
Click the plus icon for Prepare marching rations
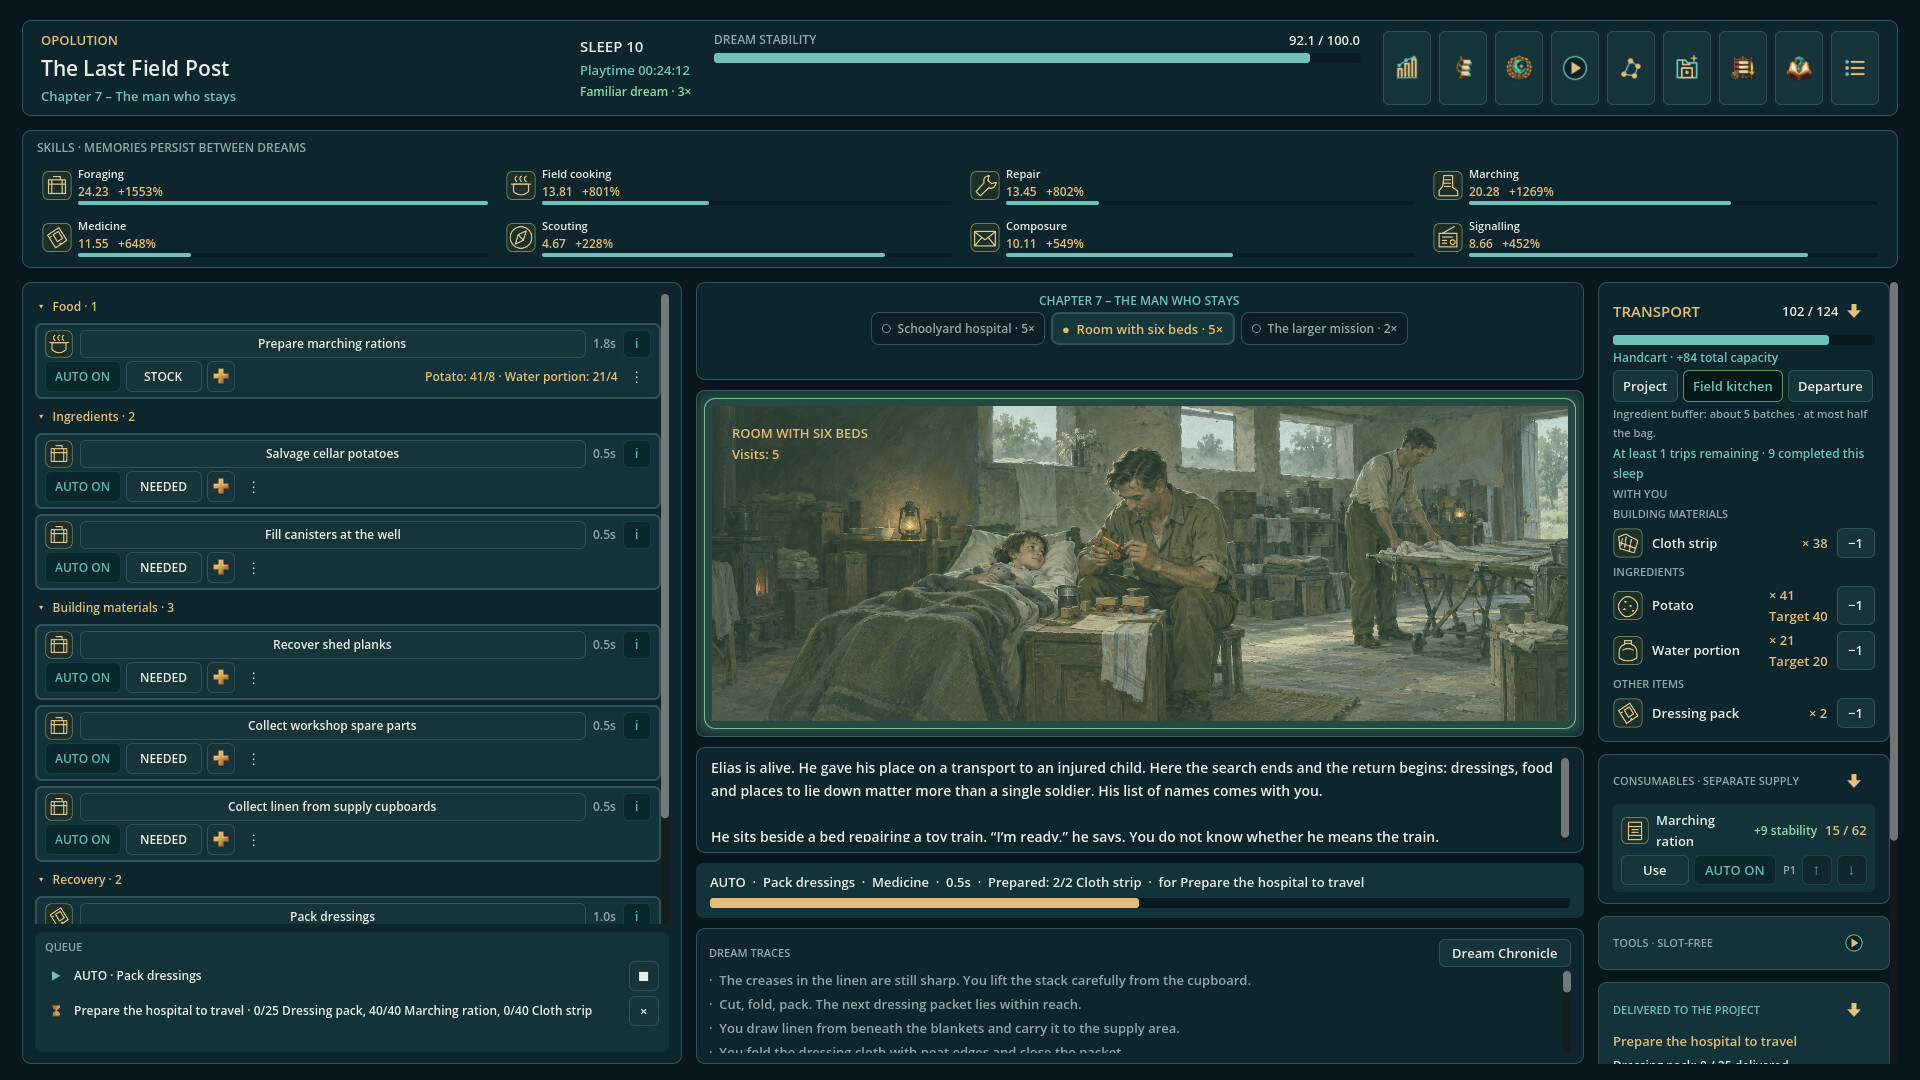click(x=221, y=377)
